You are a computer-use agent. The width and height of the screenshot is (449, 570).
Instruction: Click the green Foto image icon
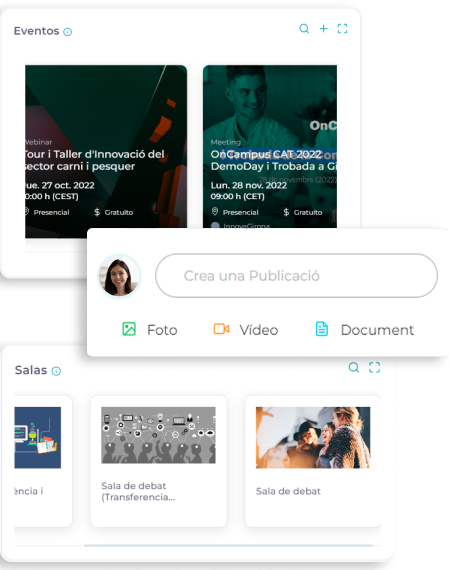[129, 329]
